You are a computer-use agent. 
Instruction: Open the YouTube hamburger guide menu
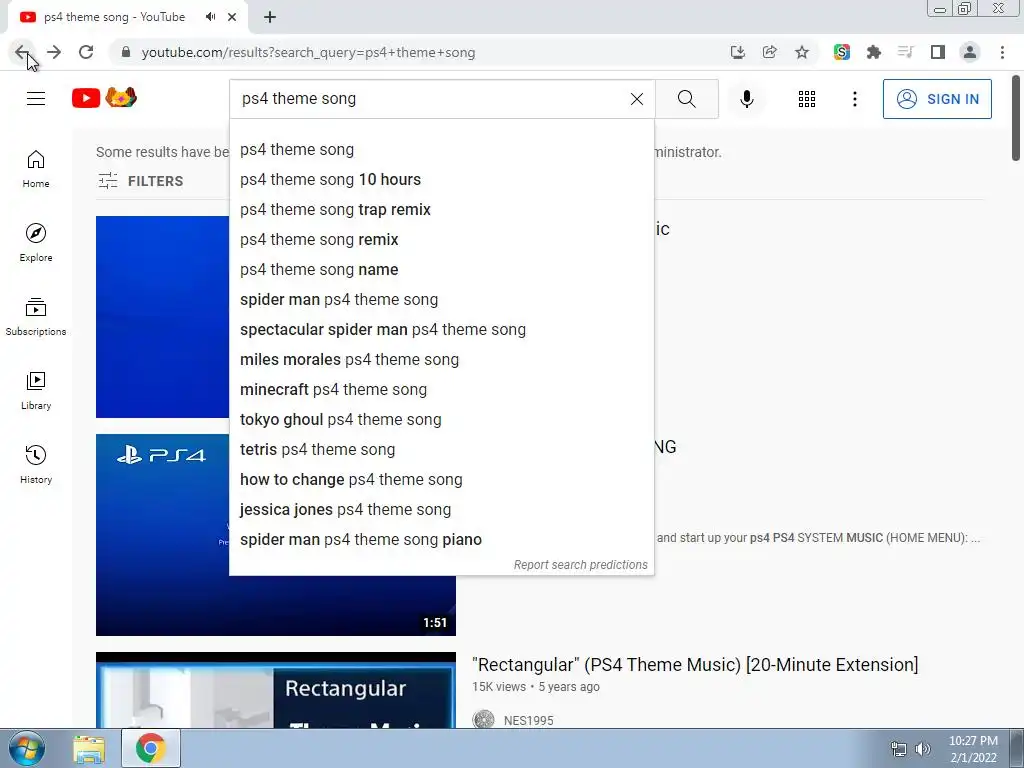tap(36, 99)
